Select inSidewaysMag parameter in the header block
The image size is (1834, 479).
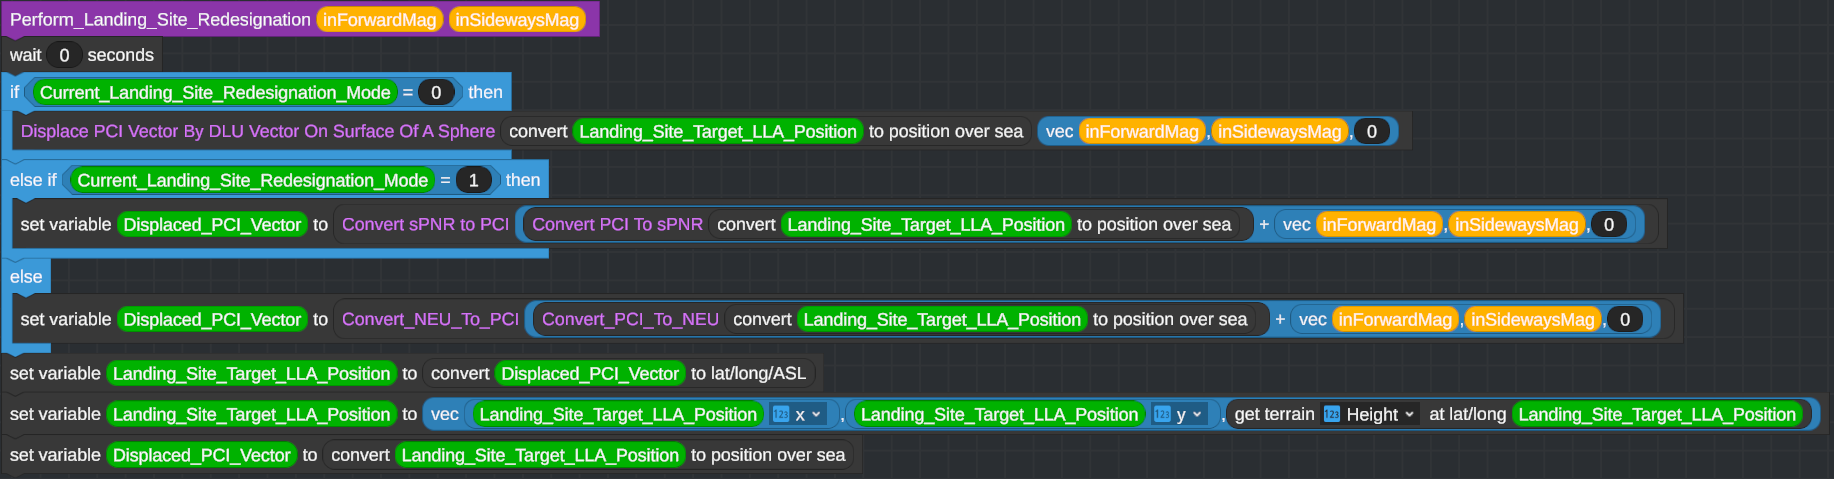[x=517, y=20]
